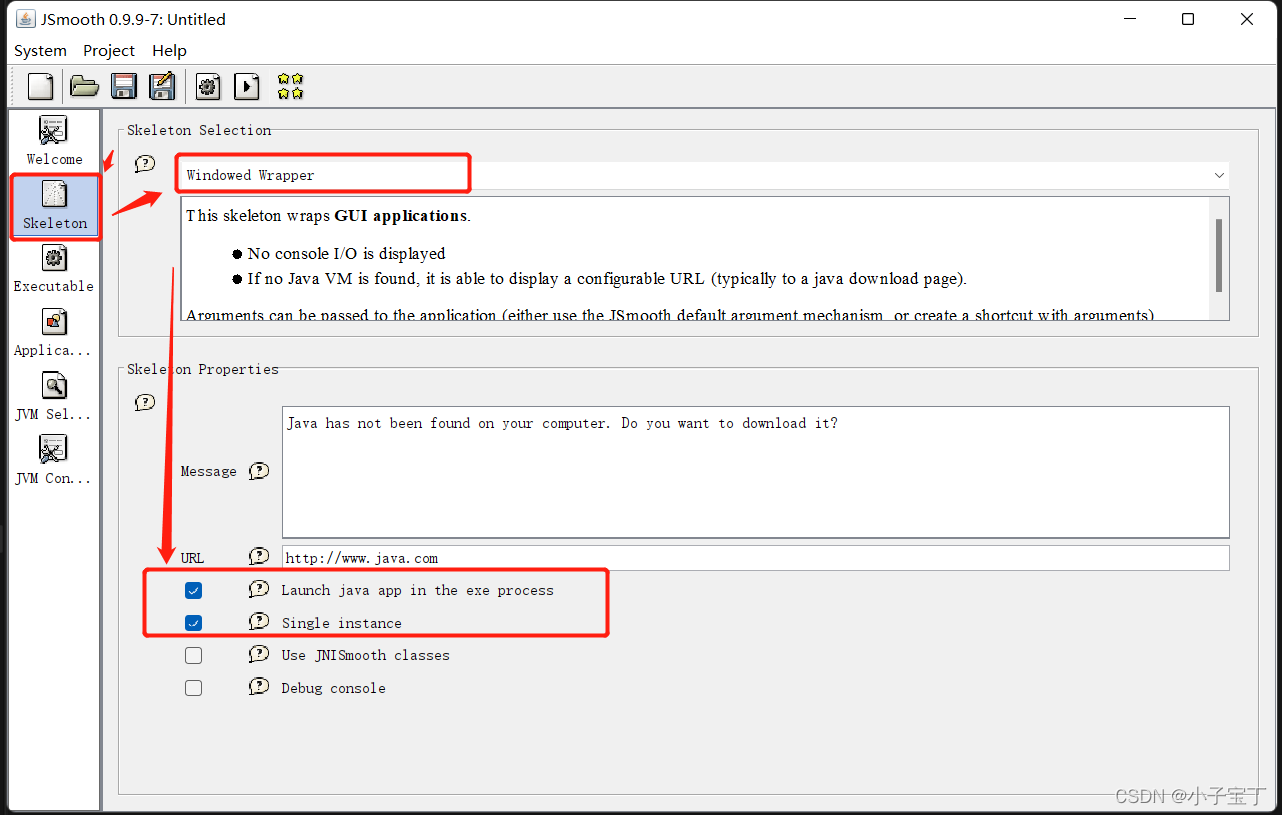The height and width of the screenshot is (815, 1282).
Task: Enable the Debug console checkbox
Action: point(194,688)
